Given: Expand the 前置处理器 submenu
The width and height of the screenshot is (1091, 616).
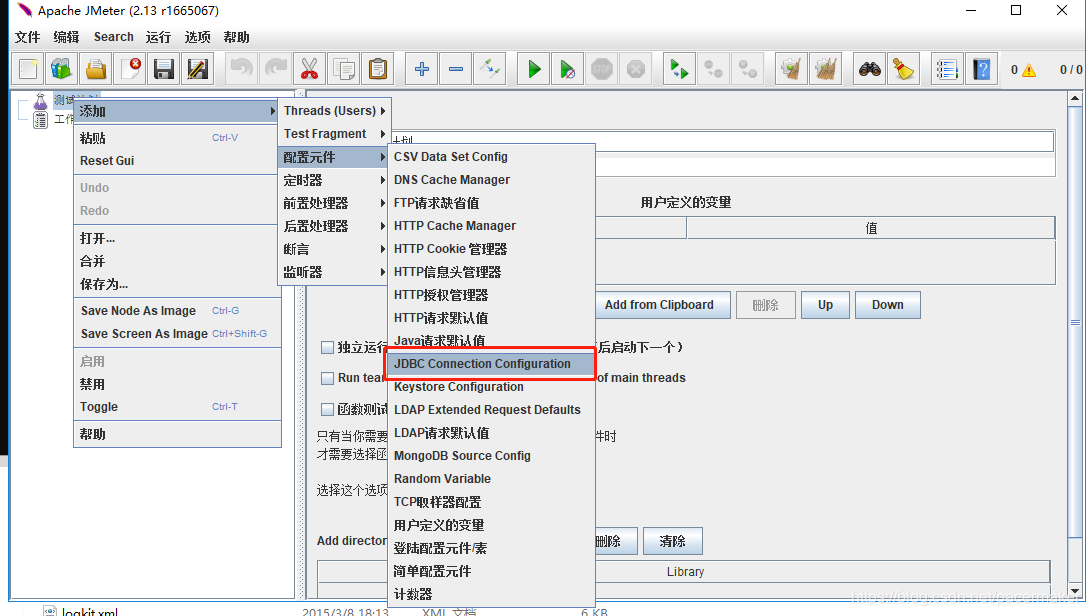Looking at the screenshot, I should coord(334,203).
